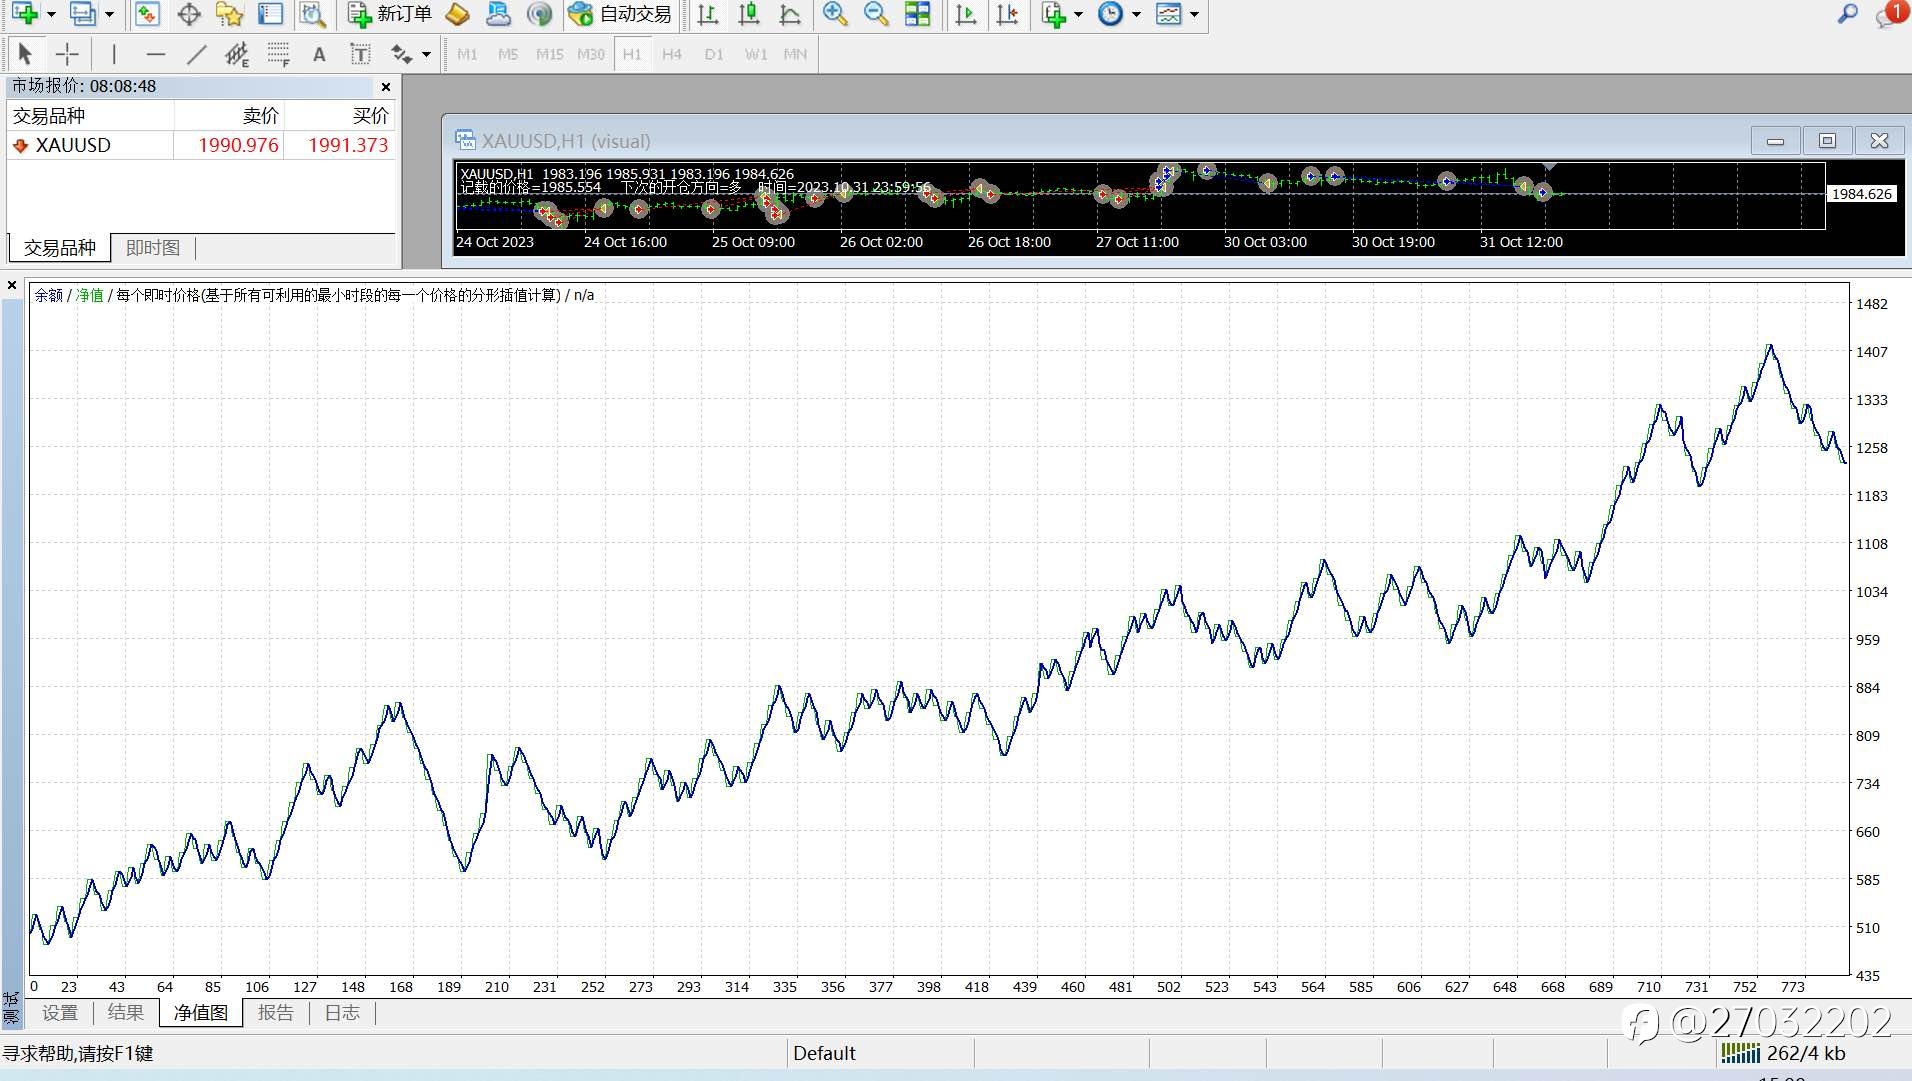The image size is (1912, 1081).
Task: Open the Data Window crosshair icon
Action: click(x=189, y=14)
